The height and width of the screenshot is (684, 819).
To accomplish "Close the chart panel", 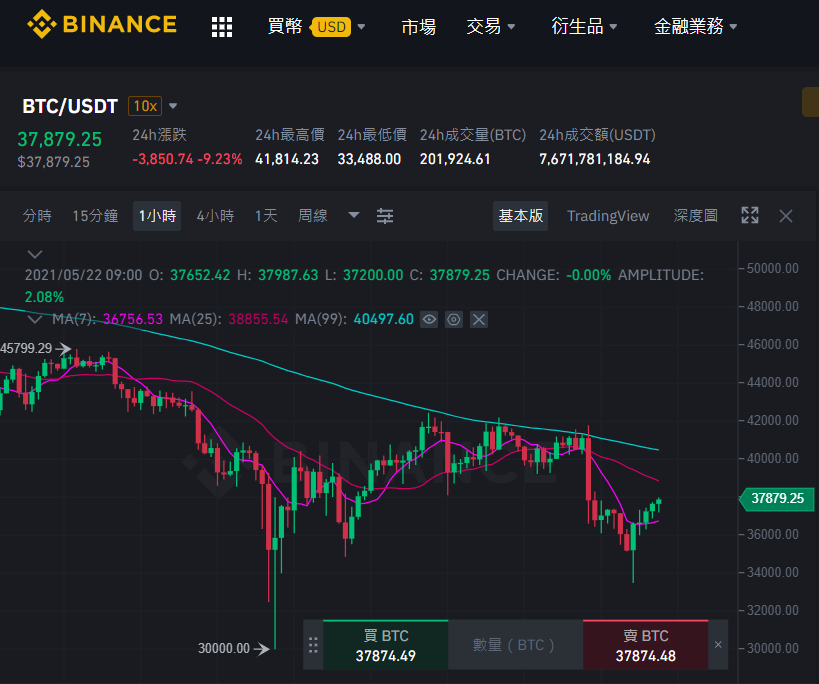I will pos(786,216).
